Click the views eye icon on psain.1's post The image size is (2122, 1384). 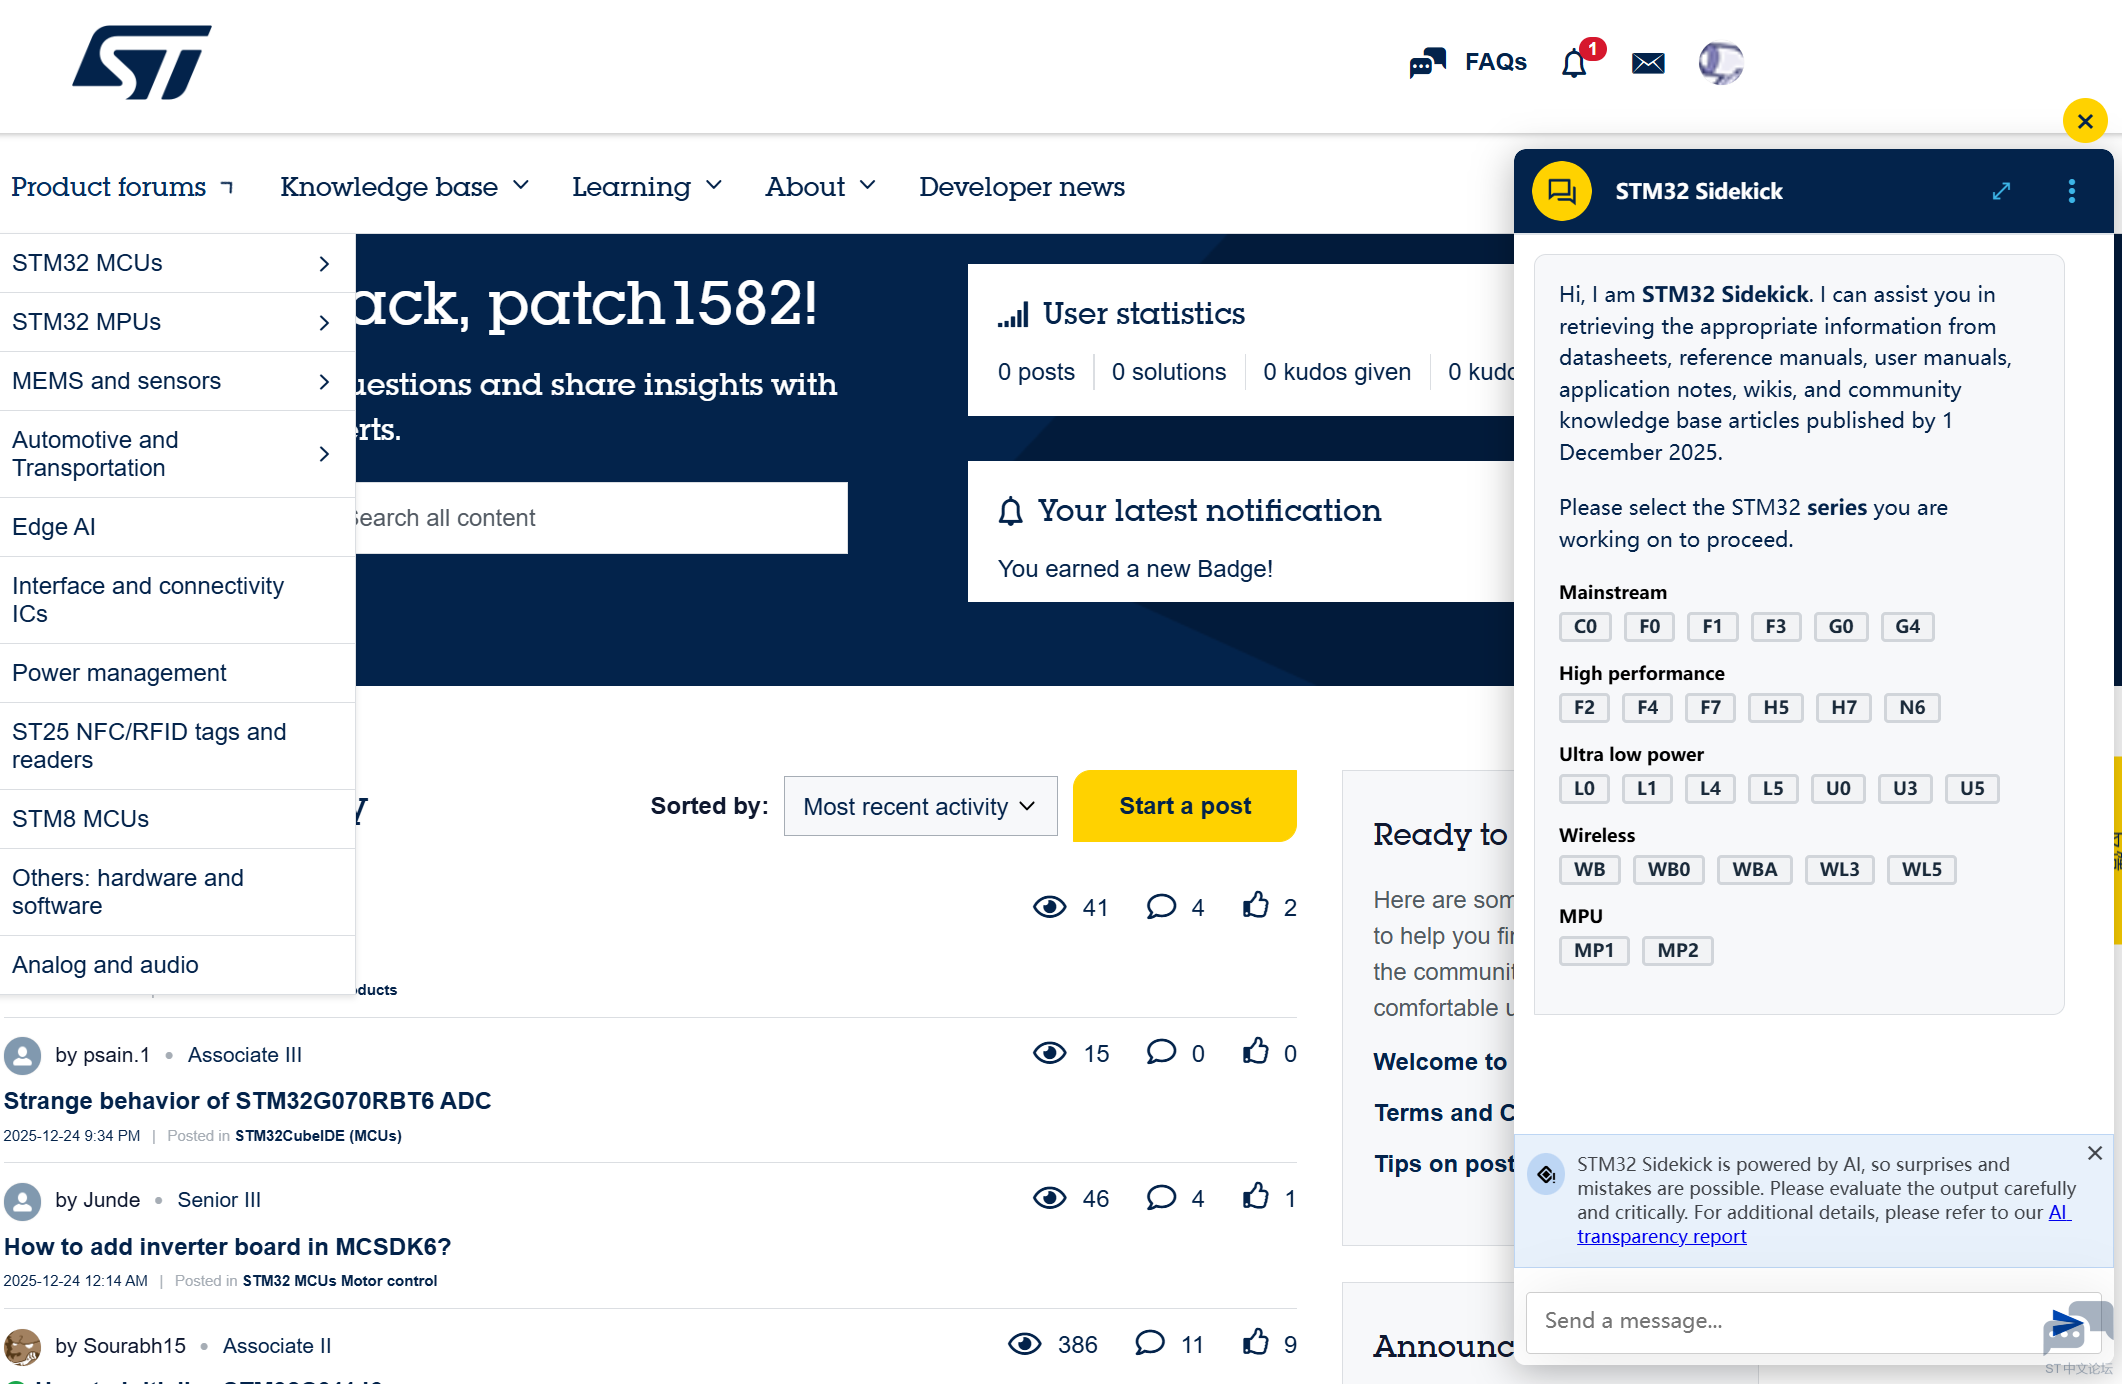point(1050,1053)
